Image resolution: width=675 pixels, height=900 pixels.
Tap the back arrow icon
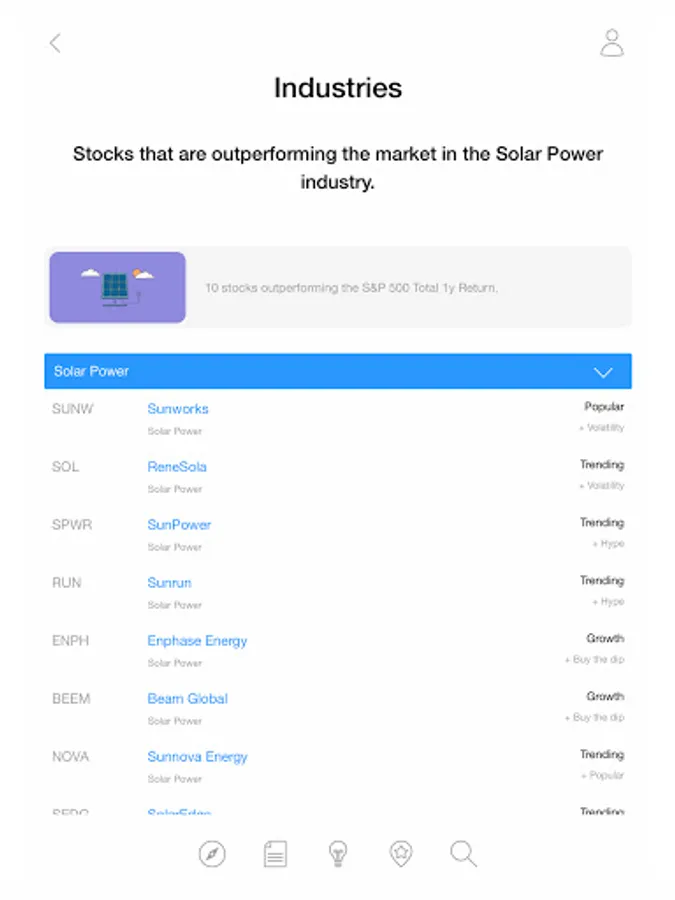(x=55, y=43)
